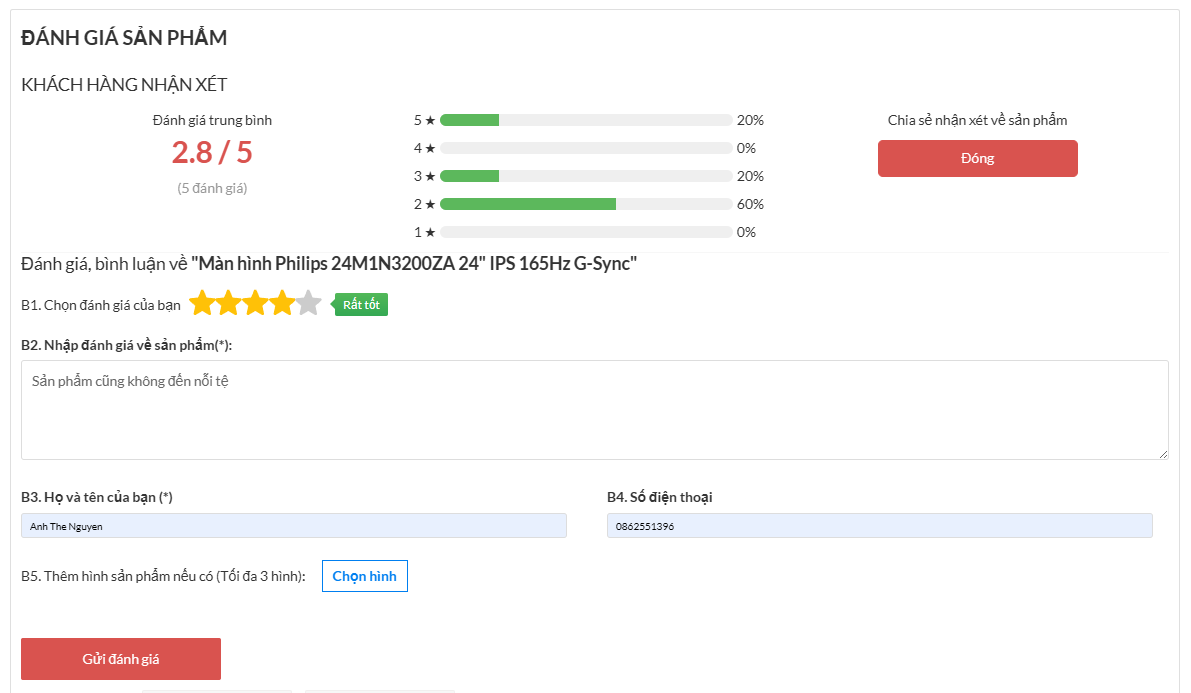Click Chọn hình to upload image
This screenshot has height=693, width=1191.
click(364, 576)
